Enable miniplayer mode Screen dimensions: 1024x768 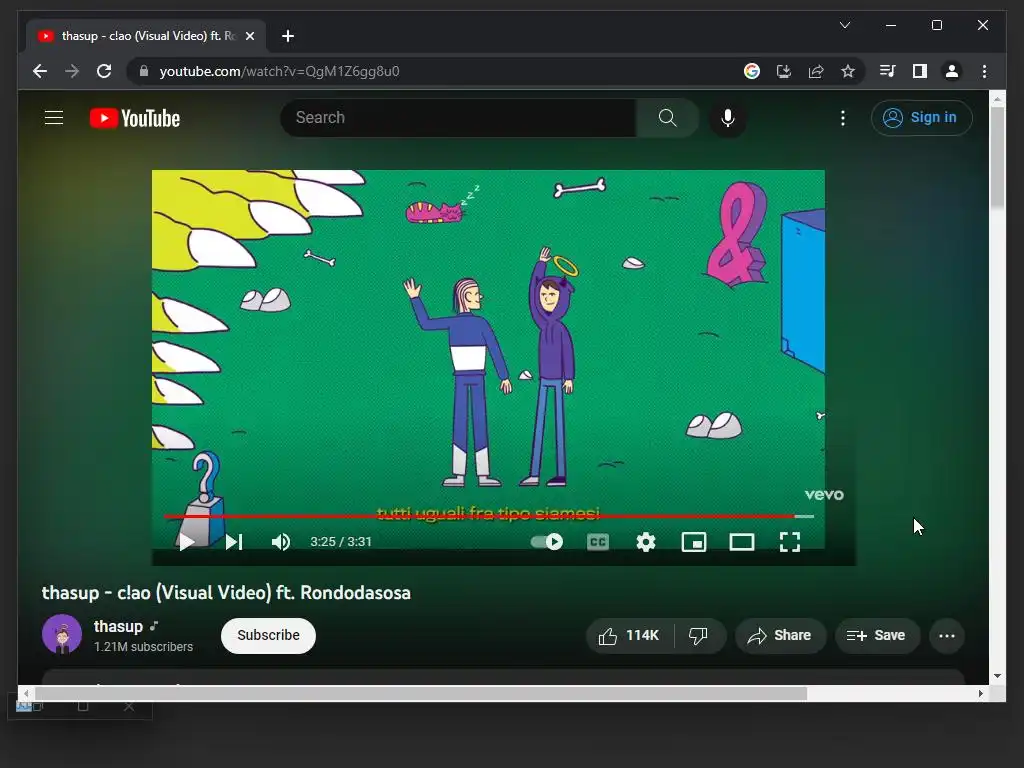click(x=694, y=542)
